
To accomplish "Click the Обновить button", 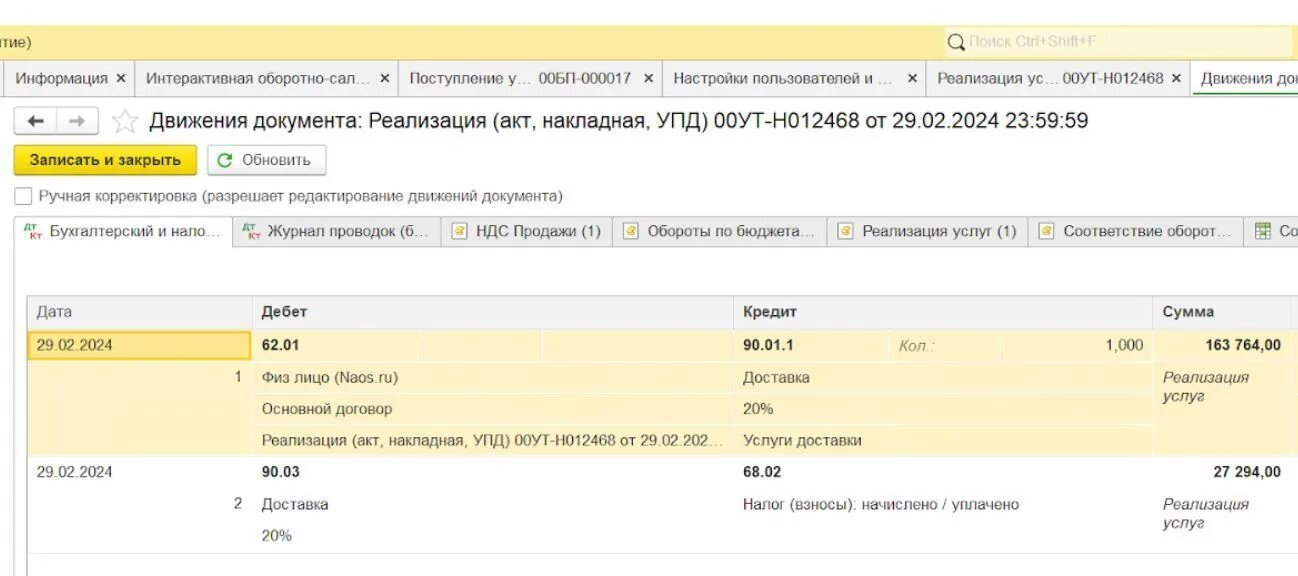I will 266,160.
